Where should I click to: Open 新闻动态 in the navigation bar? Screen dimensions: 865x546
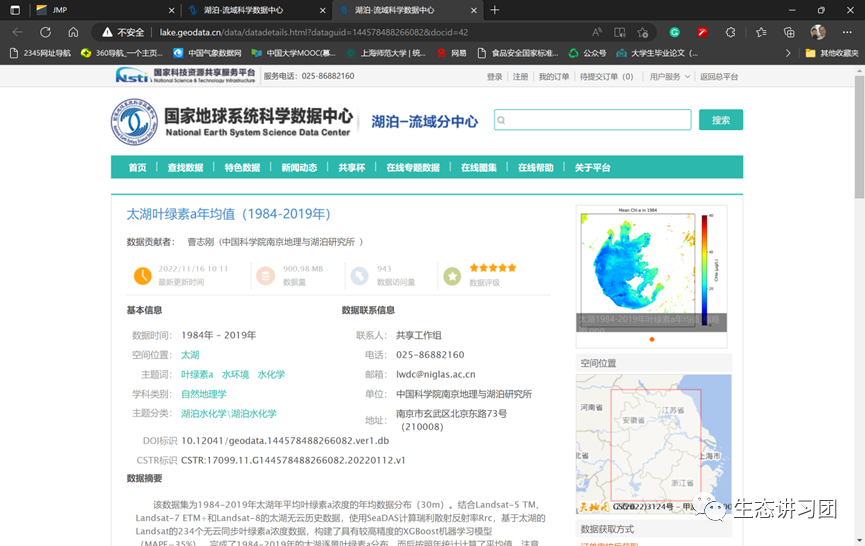299,168
